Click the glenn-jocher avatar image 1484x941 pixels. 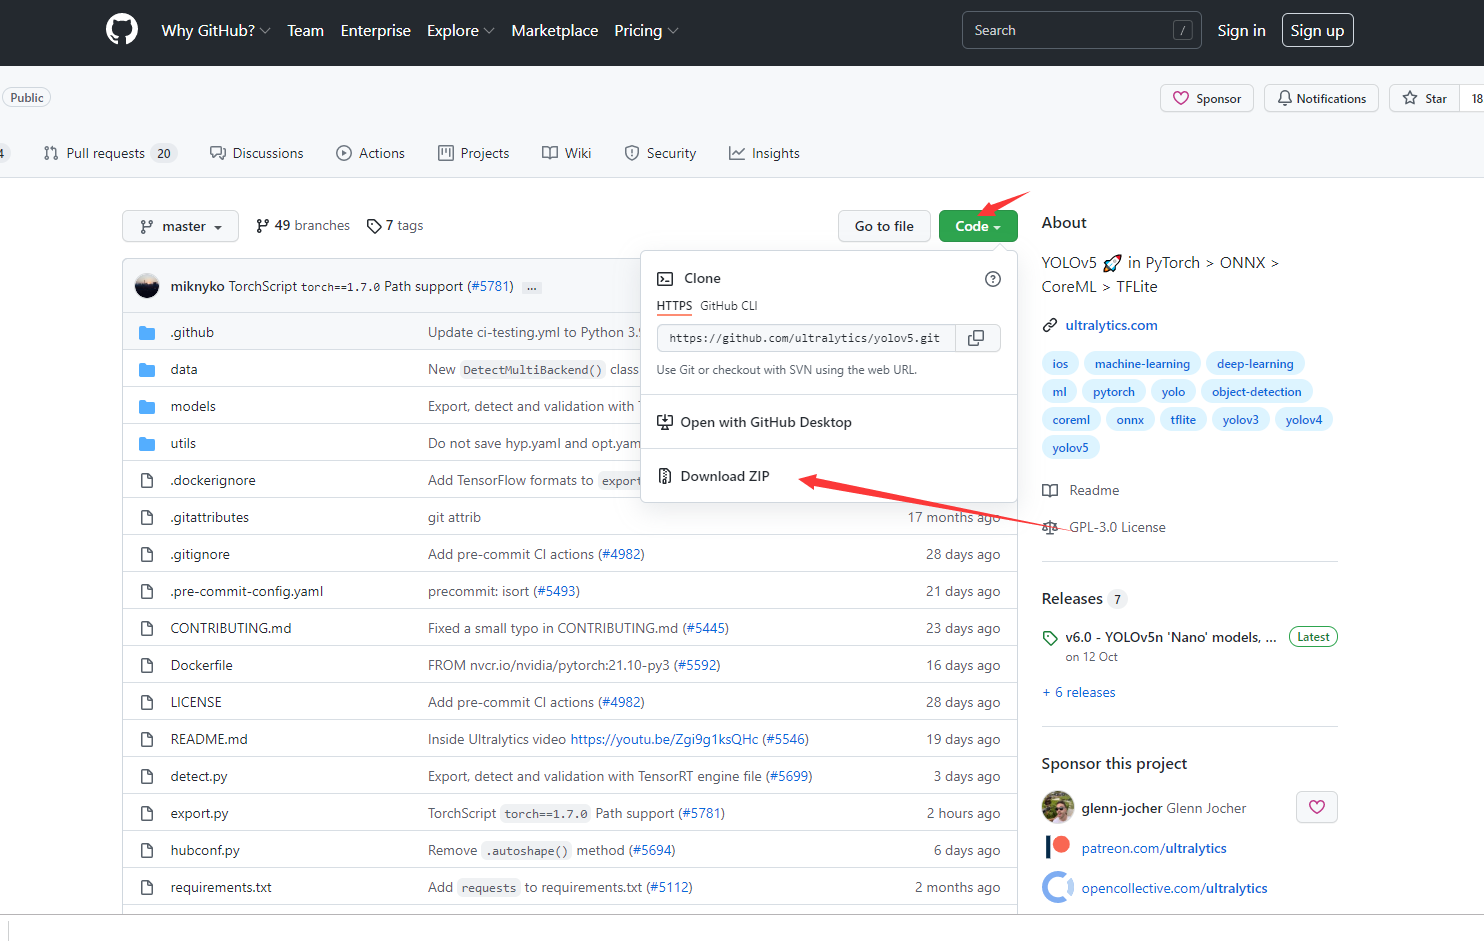tap(1058, 807)
